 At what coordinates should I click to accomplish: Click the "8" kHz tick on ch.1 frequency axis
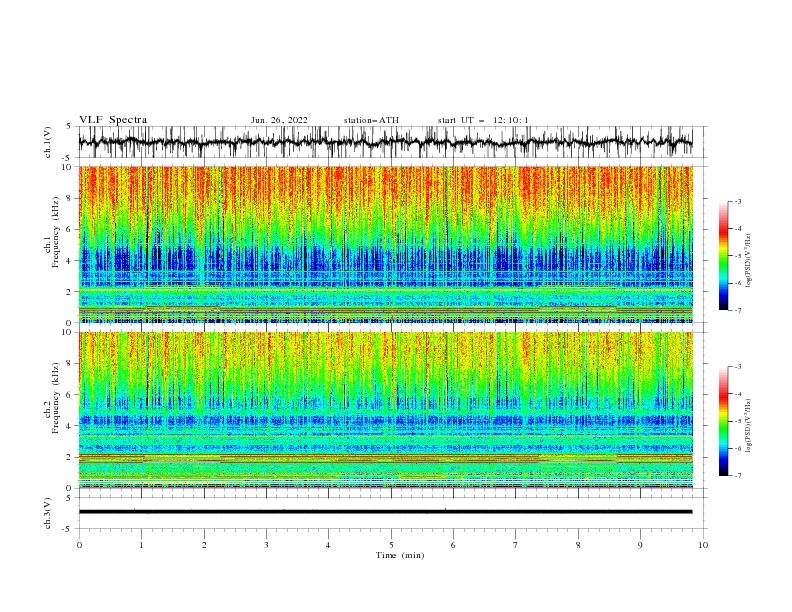[x=69, y=198]
